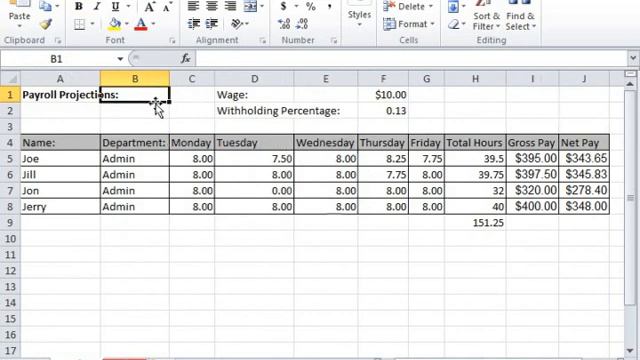Select Jill's Gross Pay $397.50 cell
This screenshot has width=640, height=360.
(x=533, y=174)
